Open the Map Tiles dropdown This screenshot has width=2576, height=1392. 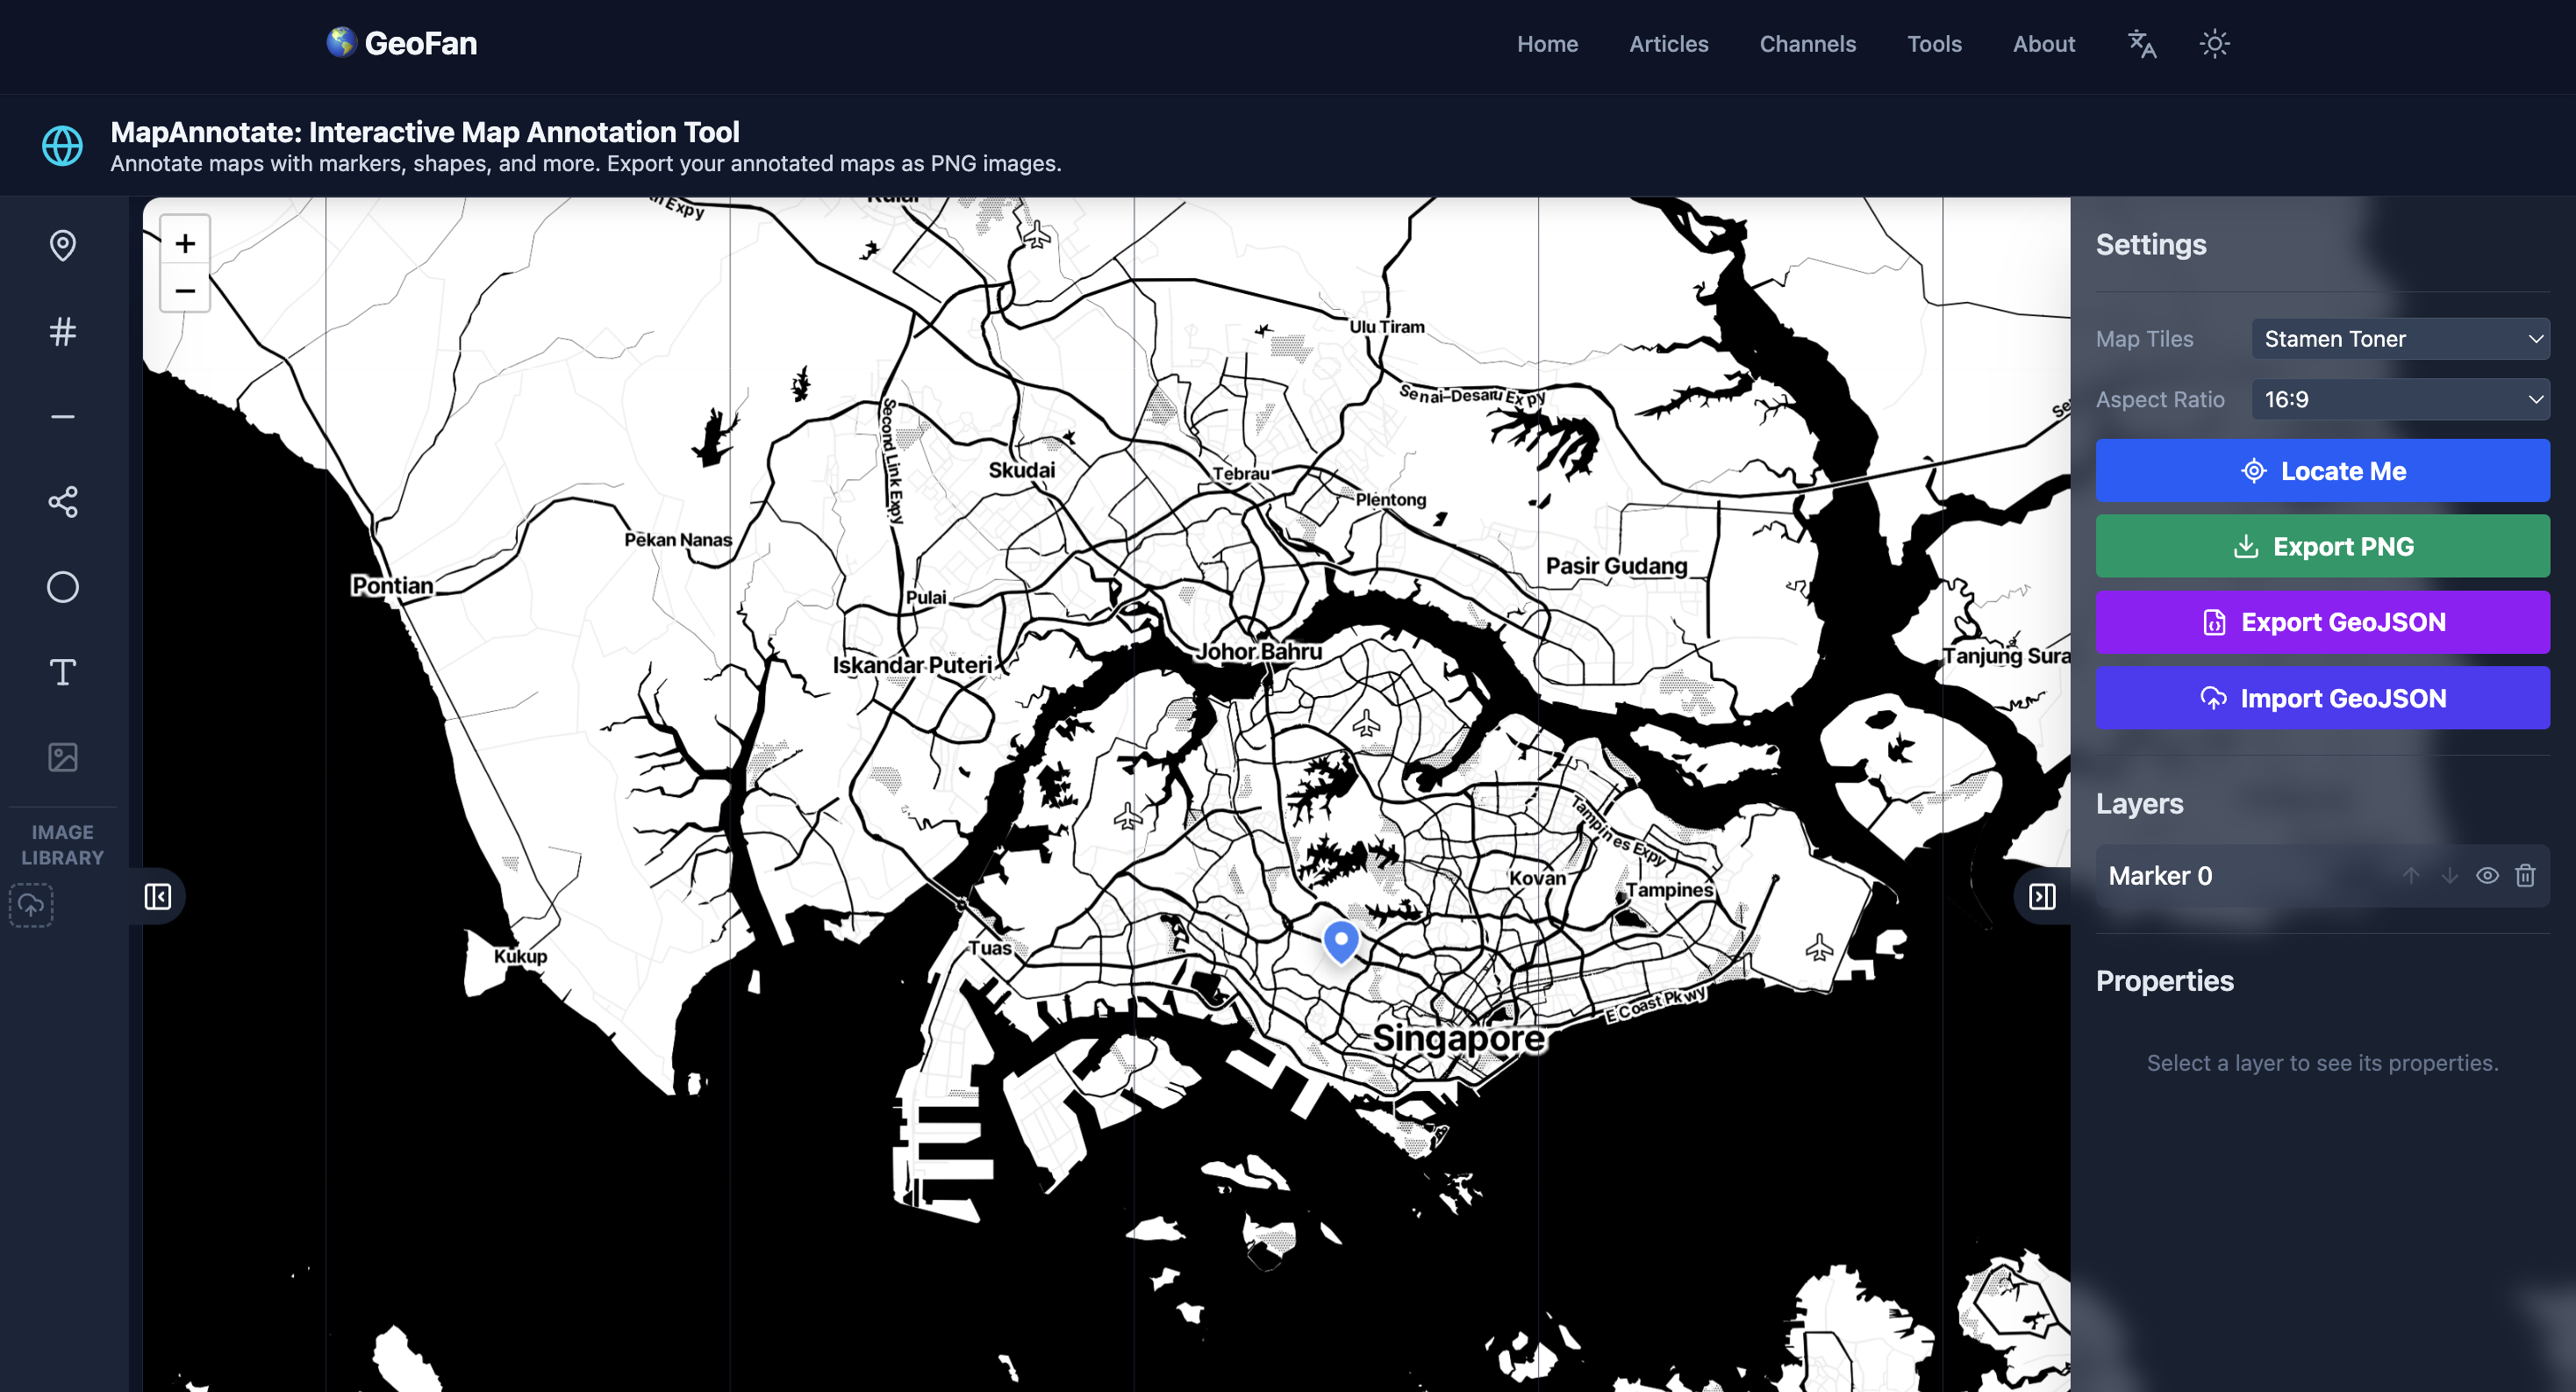tap(2400, 339)
